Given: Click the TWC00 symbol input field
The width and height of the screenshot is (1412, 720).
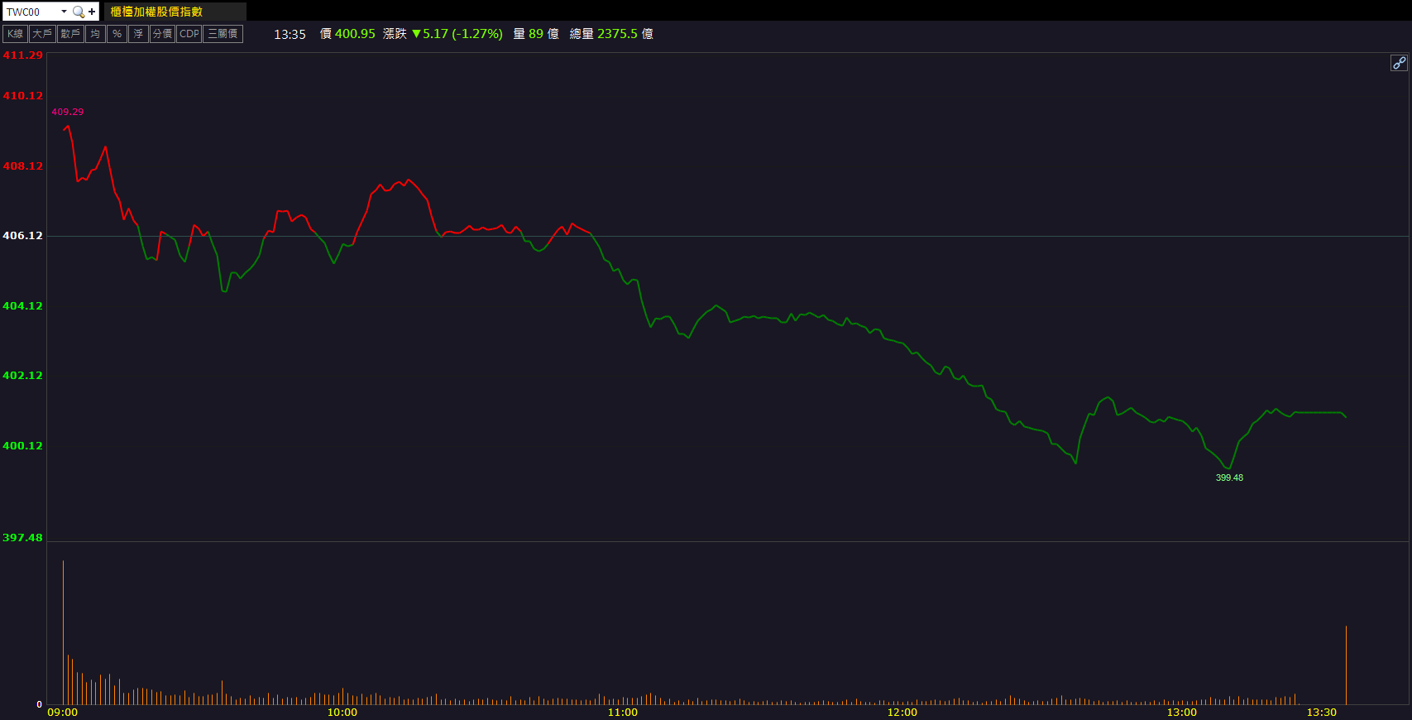Looking at the screenshot, I should click(31, 12).
